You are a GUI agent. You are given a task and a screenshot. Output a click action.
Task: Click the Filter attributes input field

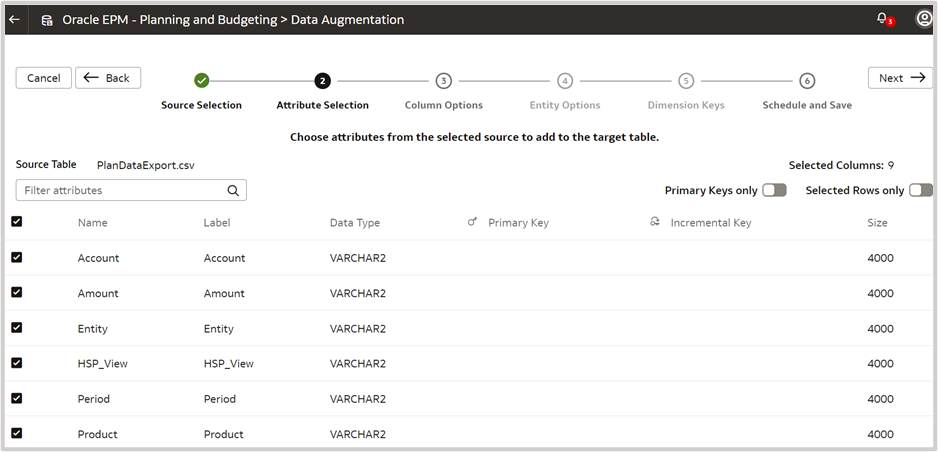(120, 190)
